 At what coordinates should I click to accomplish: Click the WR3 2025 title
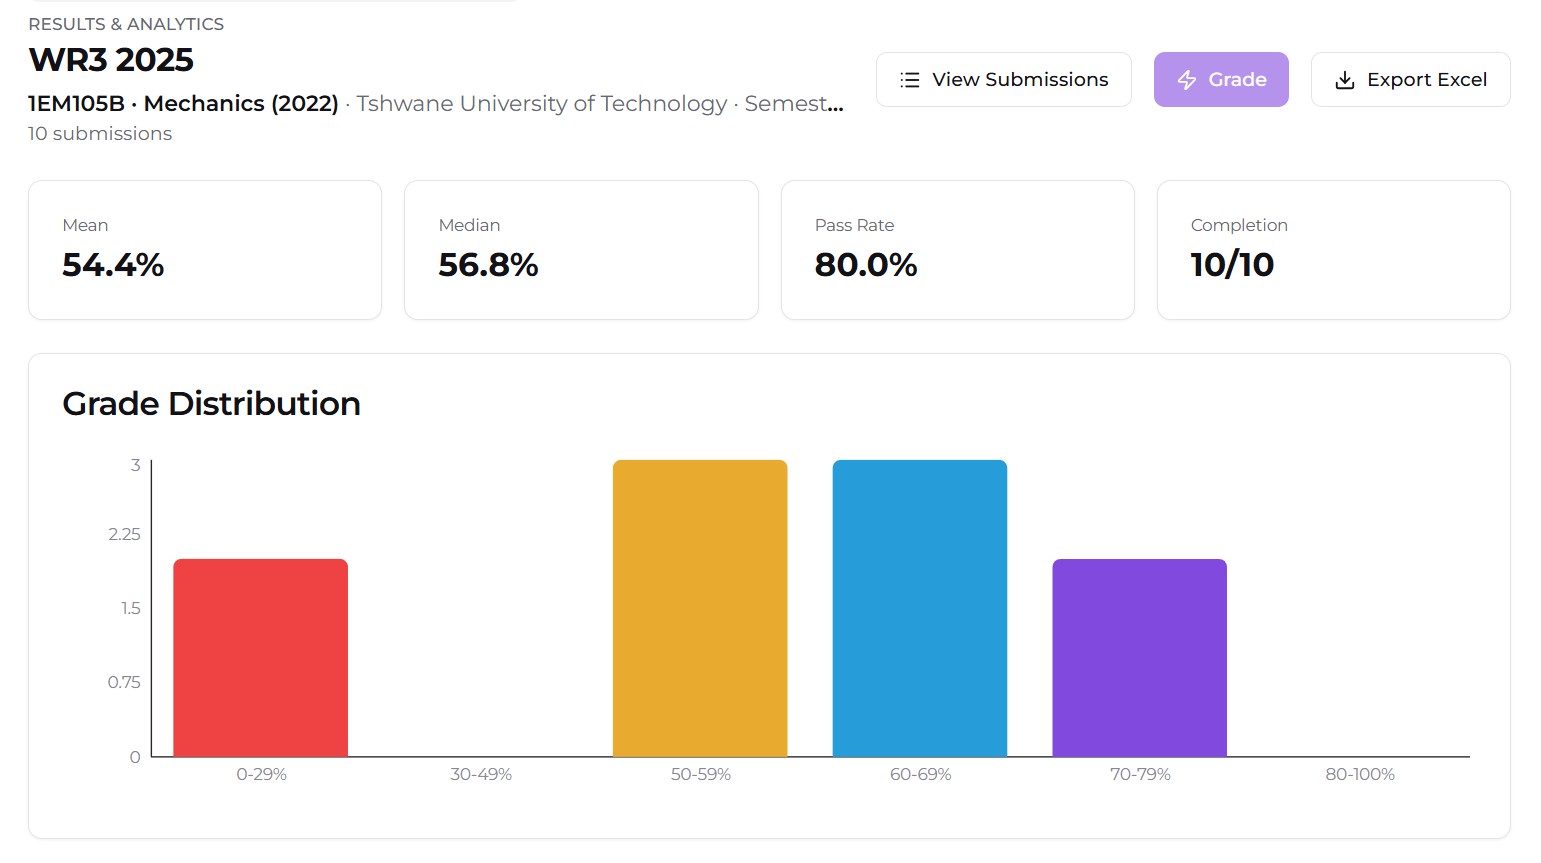111,60
